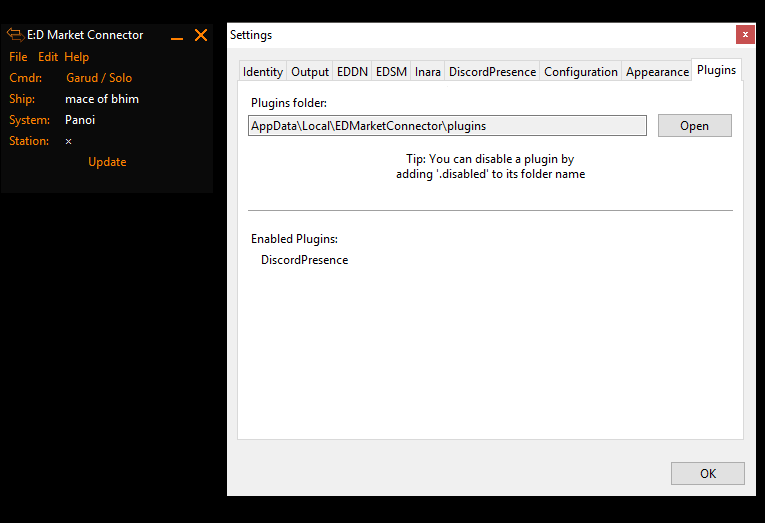Switch to the Identity tab
Image resolution: width=765 pixels, height=523 pixels.
262,72
